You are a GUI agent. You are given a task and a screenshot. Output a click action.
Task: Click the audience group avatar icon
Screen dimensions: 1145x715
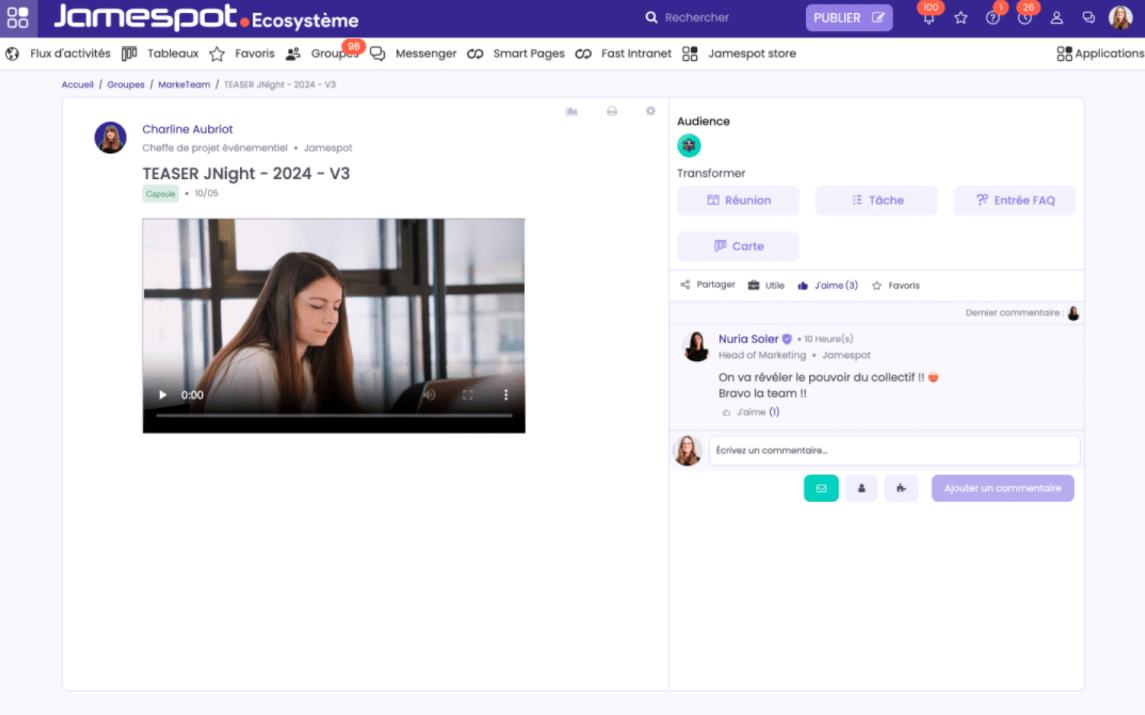click(x=689, y=146)
